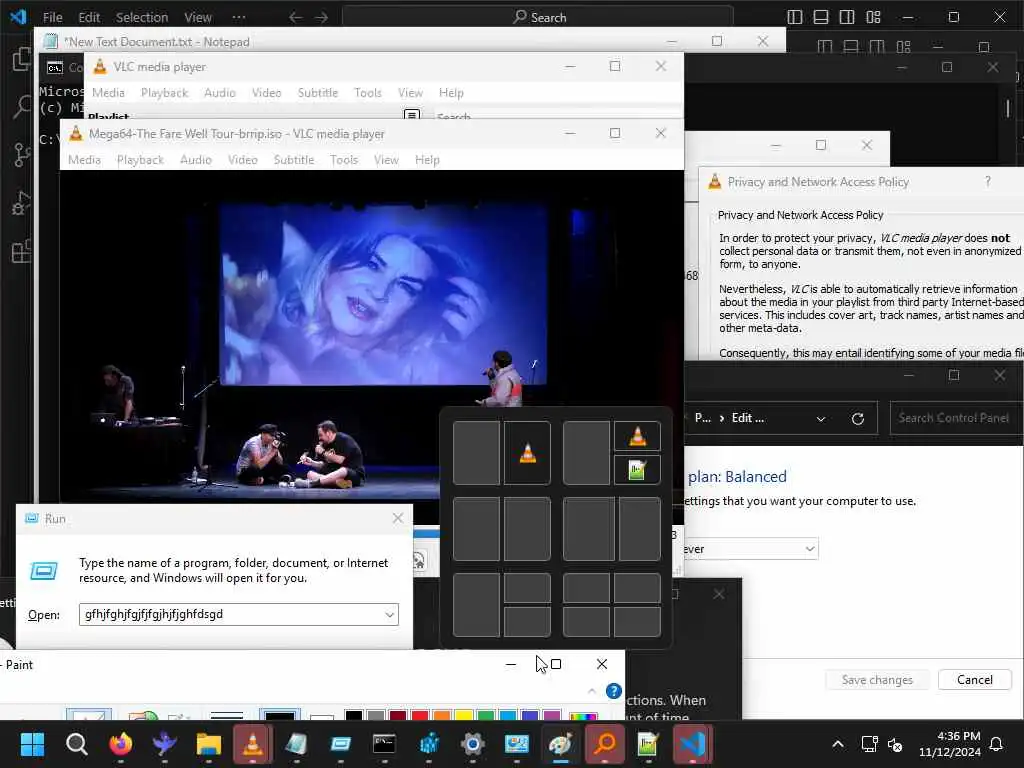Click the question mark on VLC Privacy dialog
1024x768 pixels.
tap(987, 182)
